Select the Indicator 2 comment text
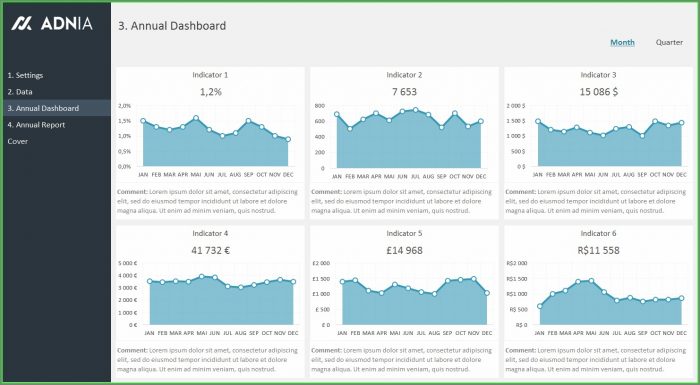Image resolution: width=700 pixels, height=385 pixels. tap(402, 201)
